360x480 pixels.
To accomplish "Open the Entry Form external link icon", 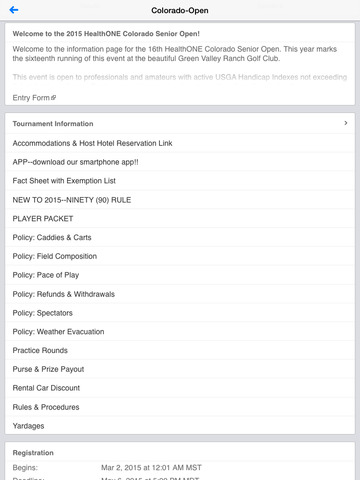I will pos(54,98).
